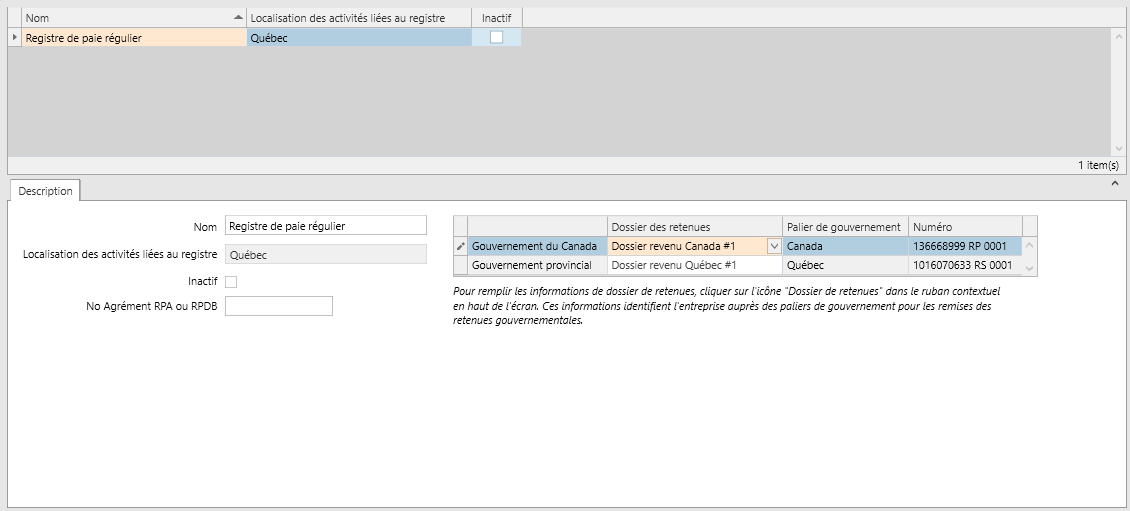Select the 'Gouvernement du Canada' row cell
The image size is (1130, 511).
point(538,246)
